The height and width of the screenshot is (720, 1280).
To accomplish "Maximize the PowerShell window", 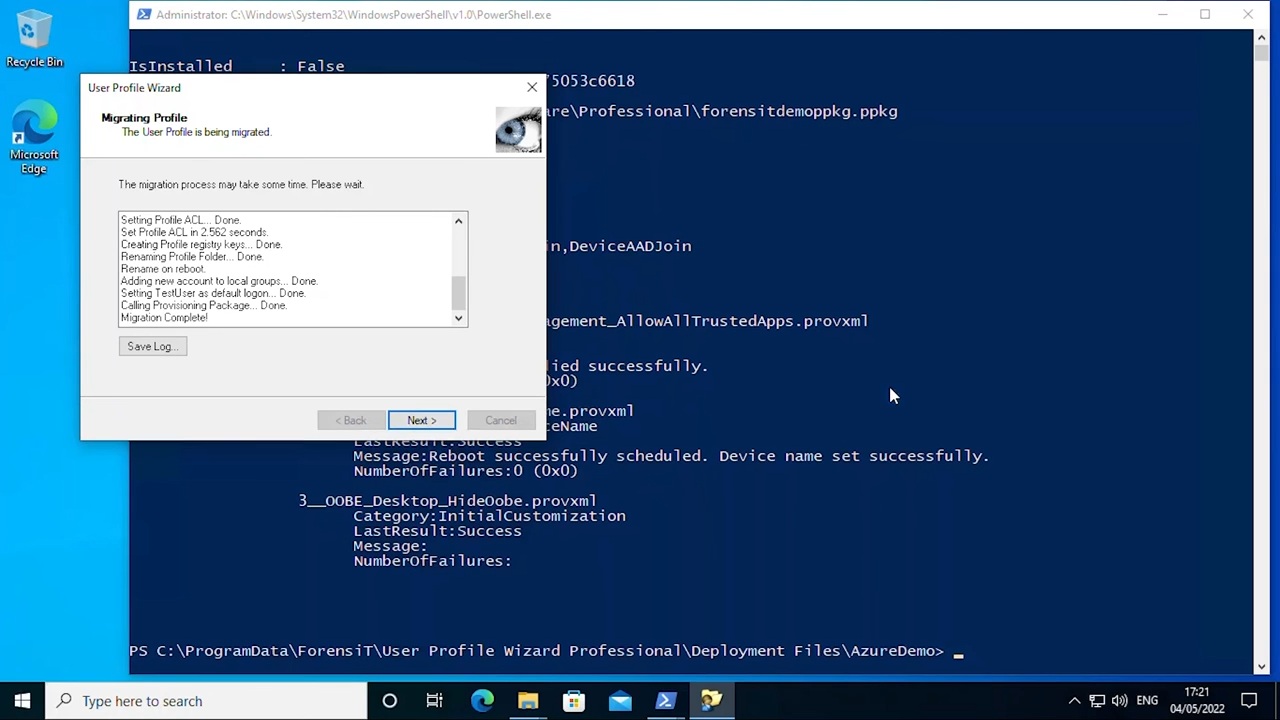I will click(1205, 14).
